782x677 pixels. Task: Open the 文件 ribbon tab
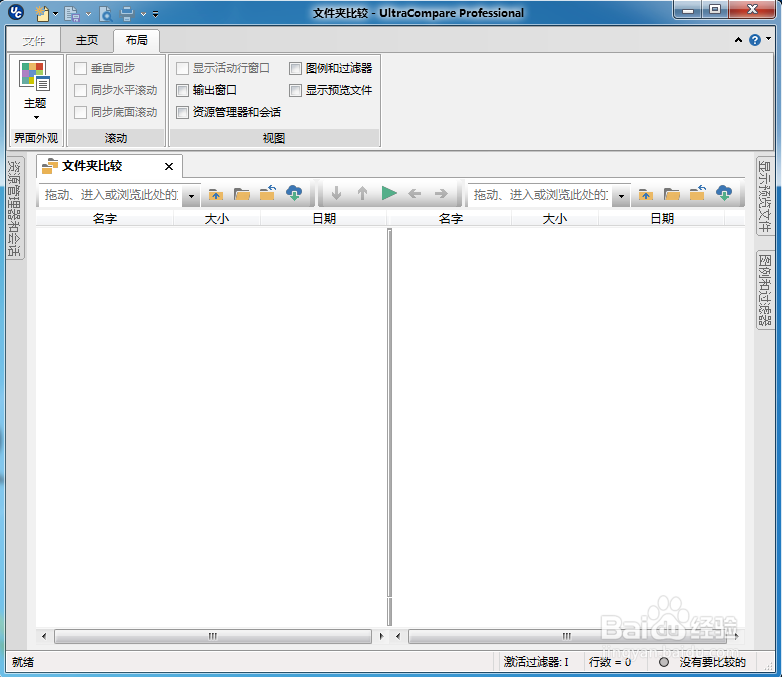[34, 40]
